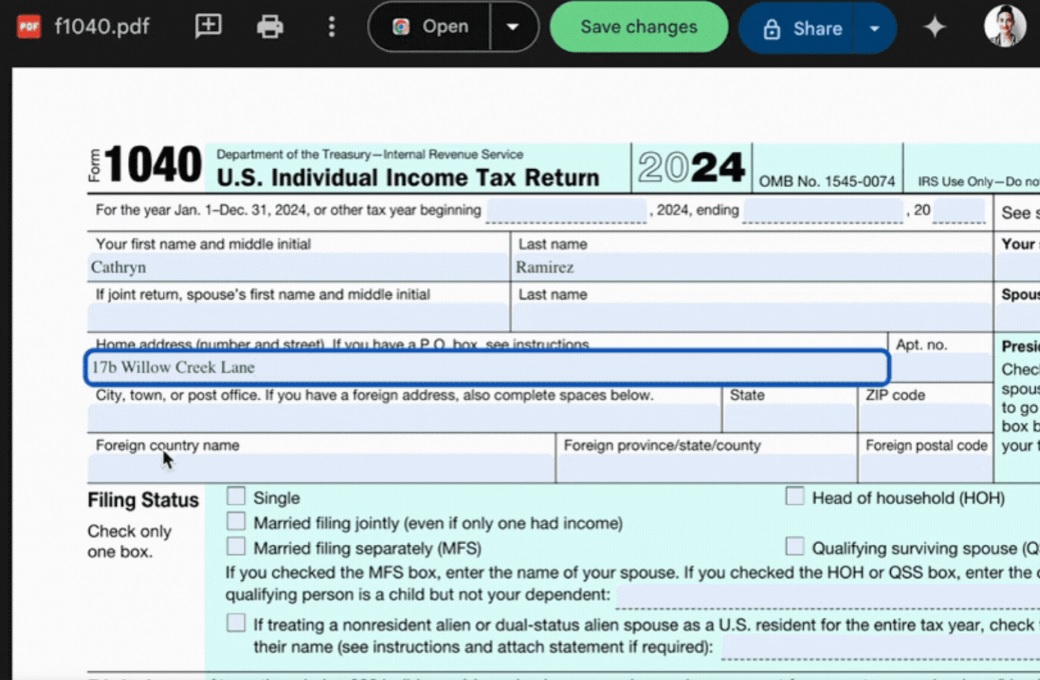Click the 2024 ending date field

tap(822, 211)
